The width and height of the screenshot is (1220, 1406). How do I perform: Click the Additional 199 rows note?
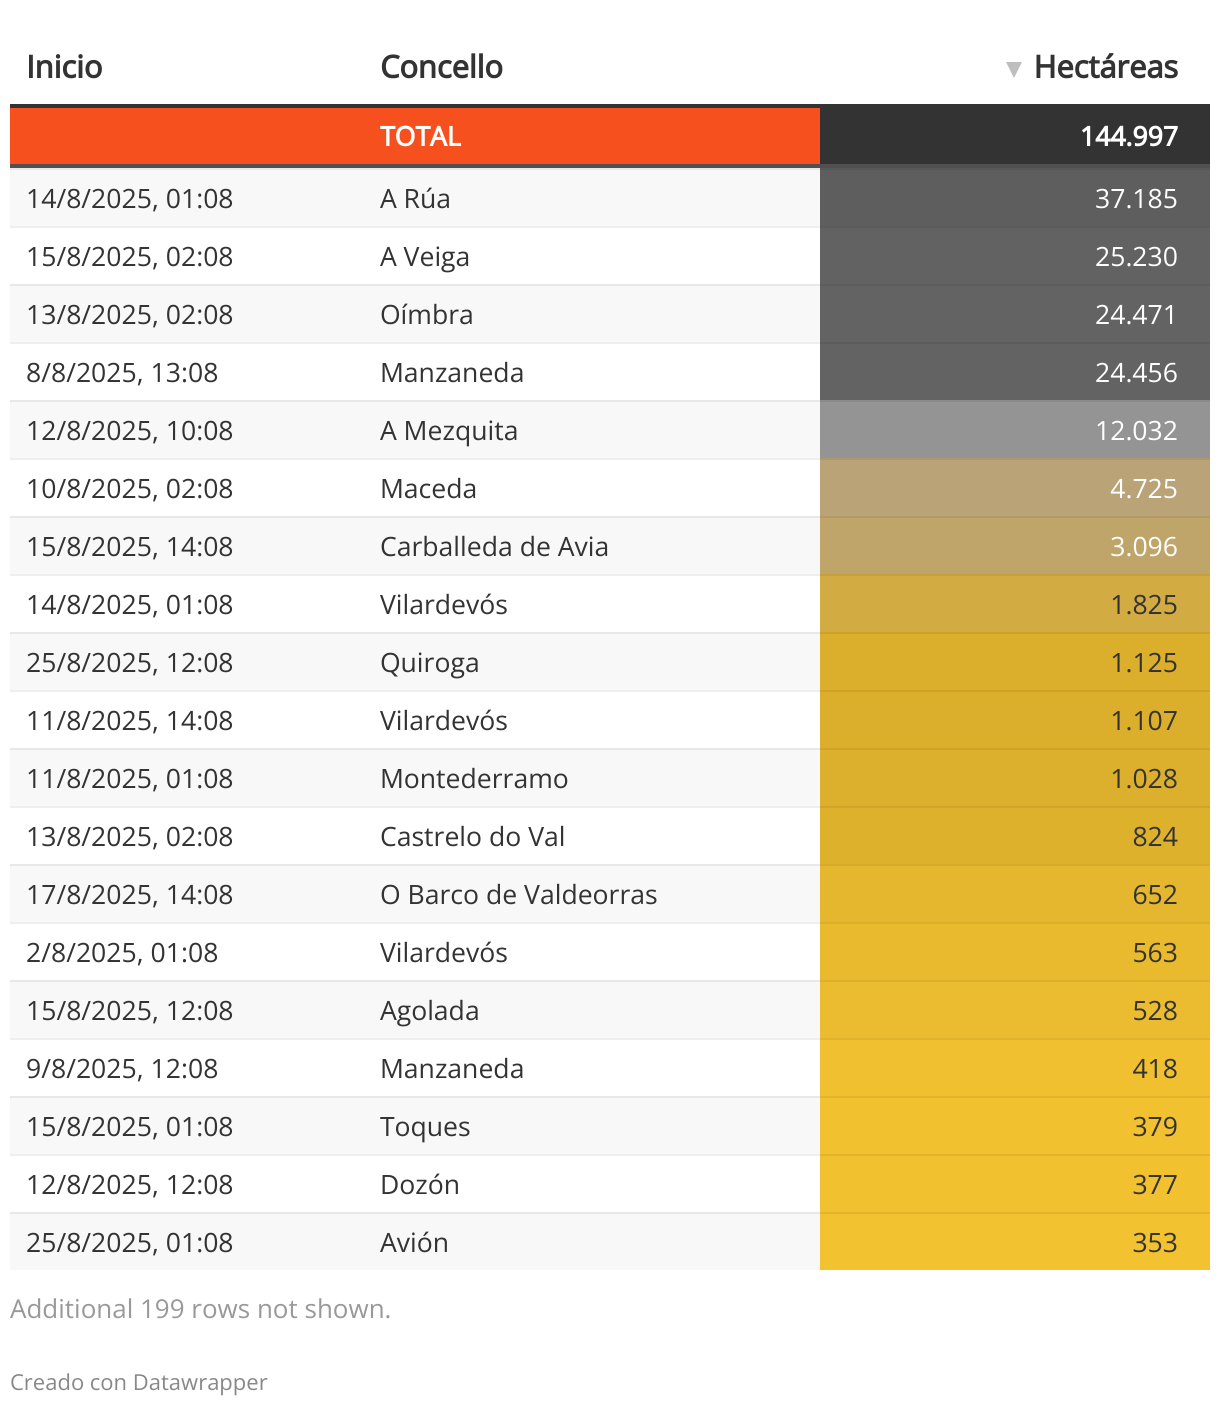tap(200, 1309)
